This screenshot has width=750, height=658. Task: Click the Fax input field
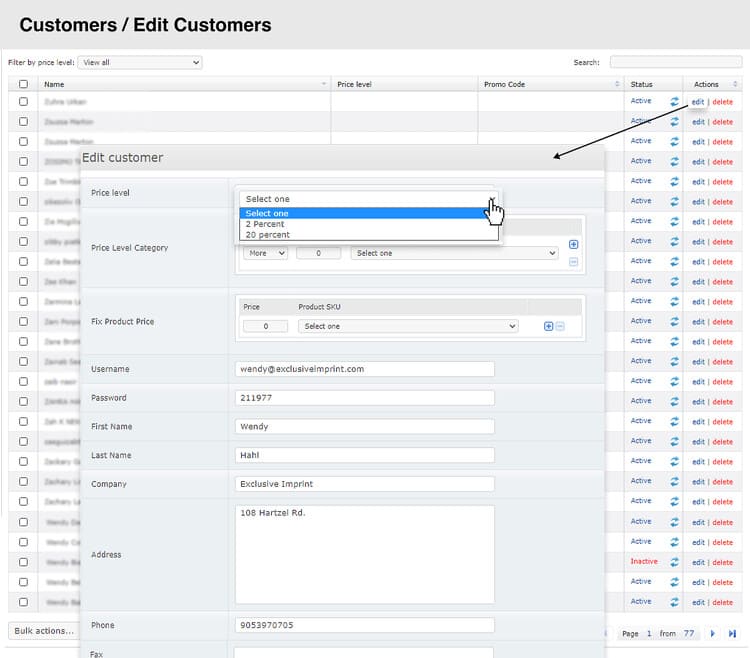click(364, 653)
